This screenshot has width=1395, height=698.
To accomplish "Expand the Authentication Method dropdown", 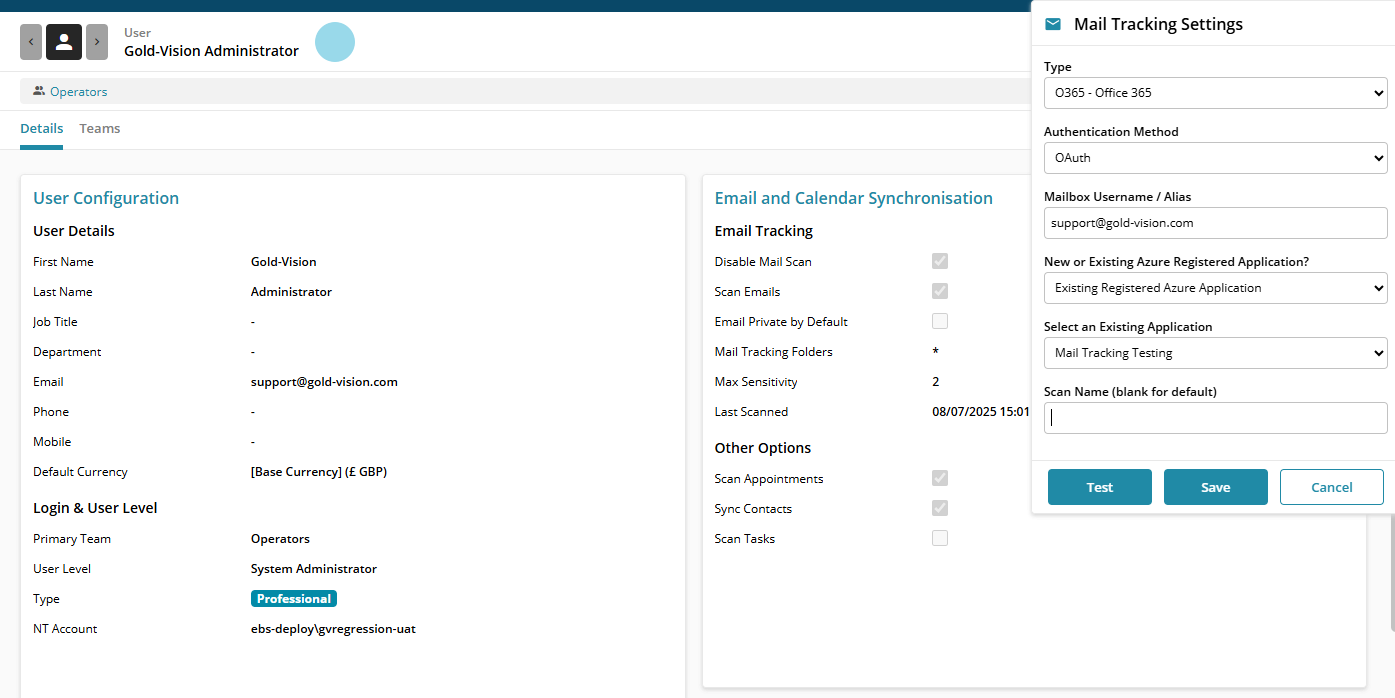I will [1215, 158].
